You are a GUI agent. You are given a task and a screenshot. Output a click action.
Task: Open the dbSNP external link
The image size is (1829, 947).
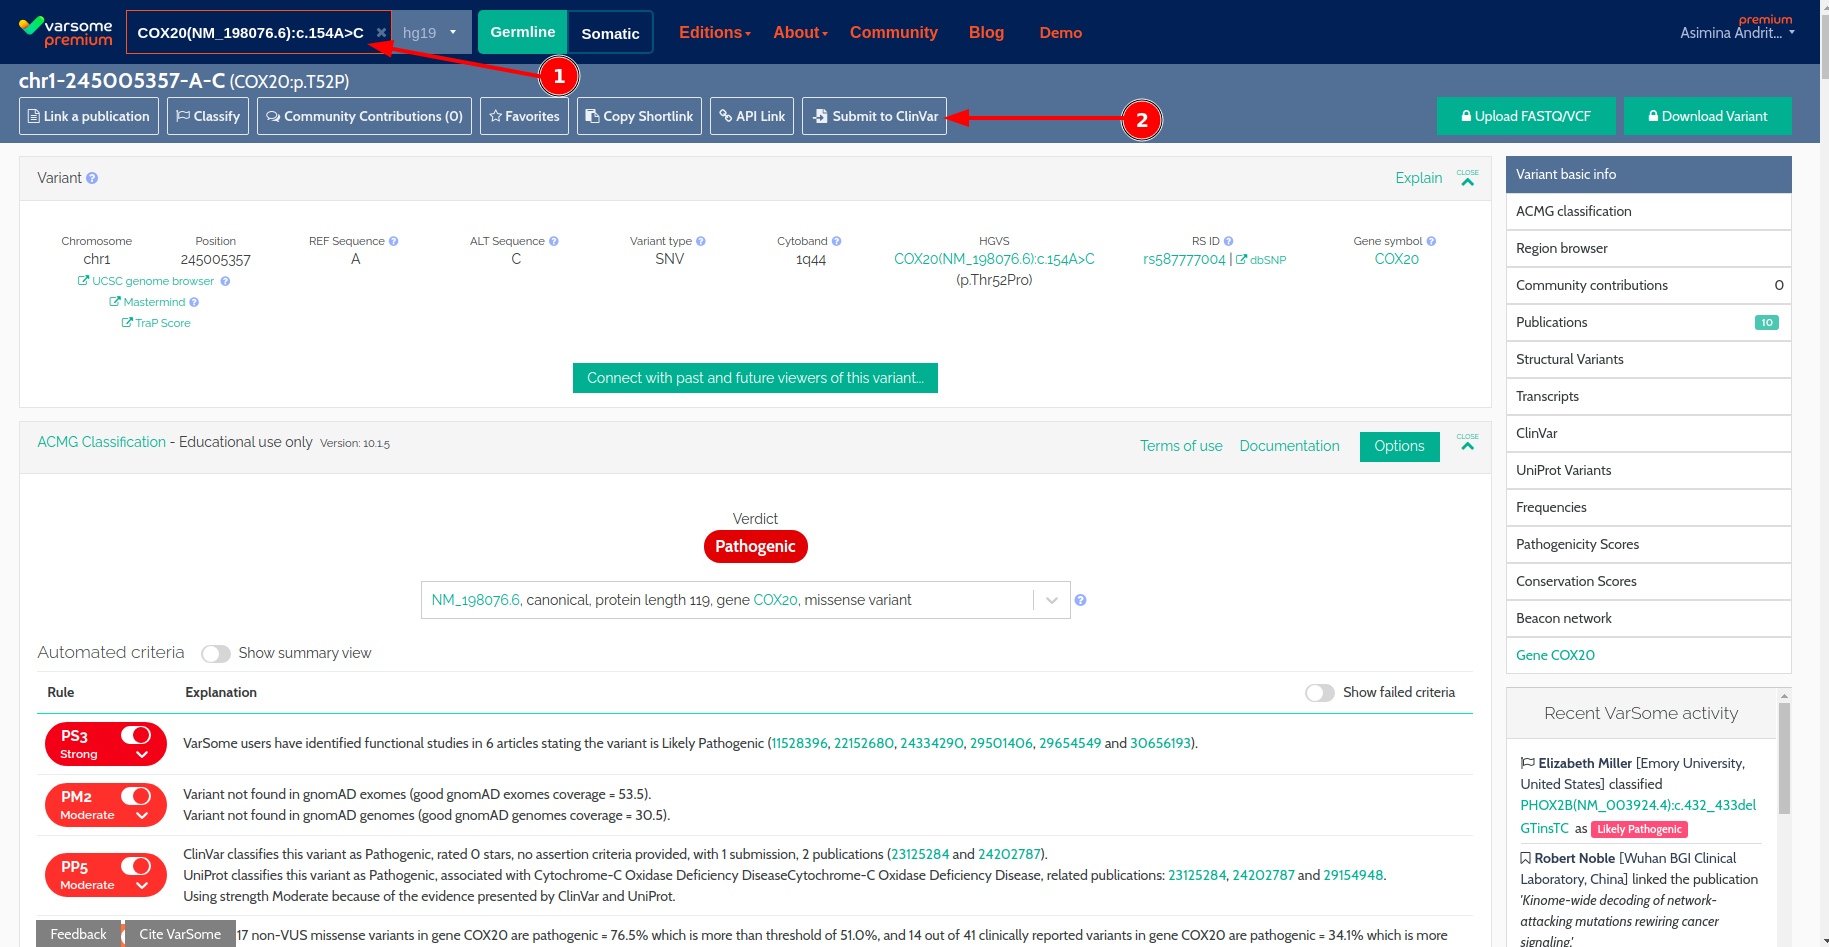point(1261,260)
